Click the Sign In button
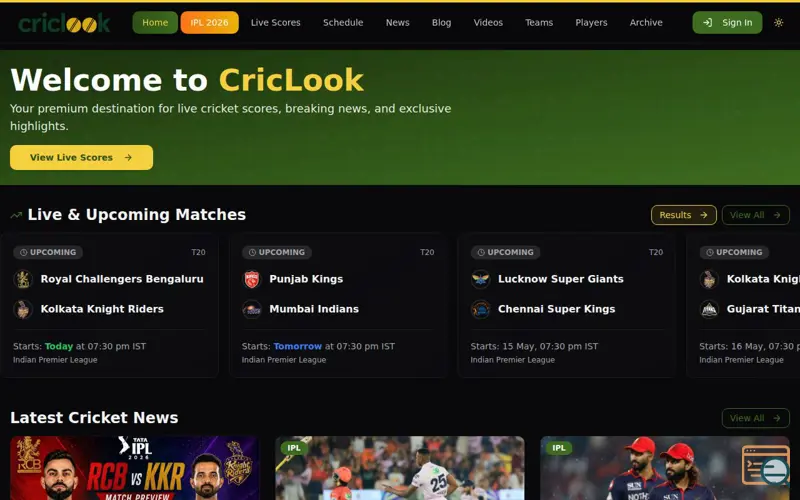The image size is (800, 500). 727,22
